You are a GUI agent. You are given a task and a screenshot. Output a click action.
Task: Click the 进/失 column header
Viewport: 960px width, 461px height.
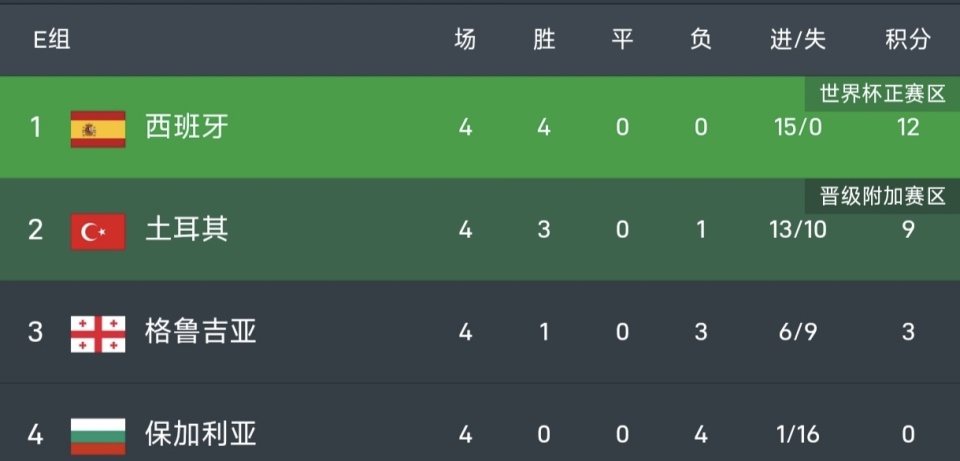(x=797, y=40)
